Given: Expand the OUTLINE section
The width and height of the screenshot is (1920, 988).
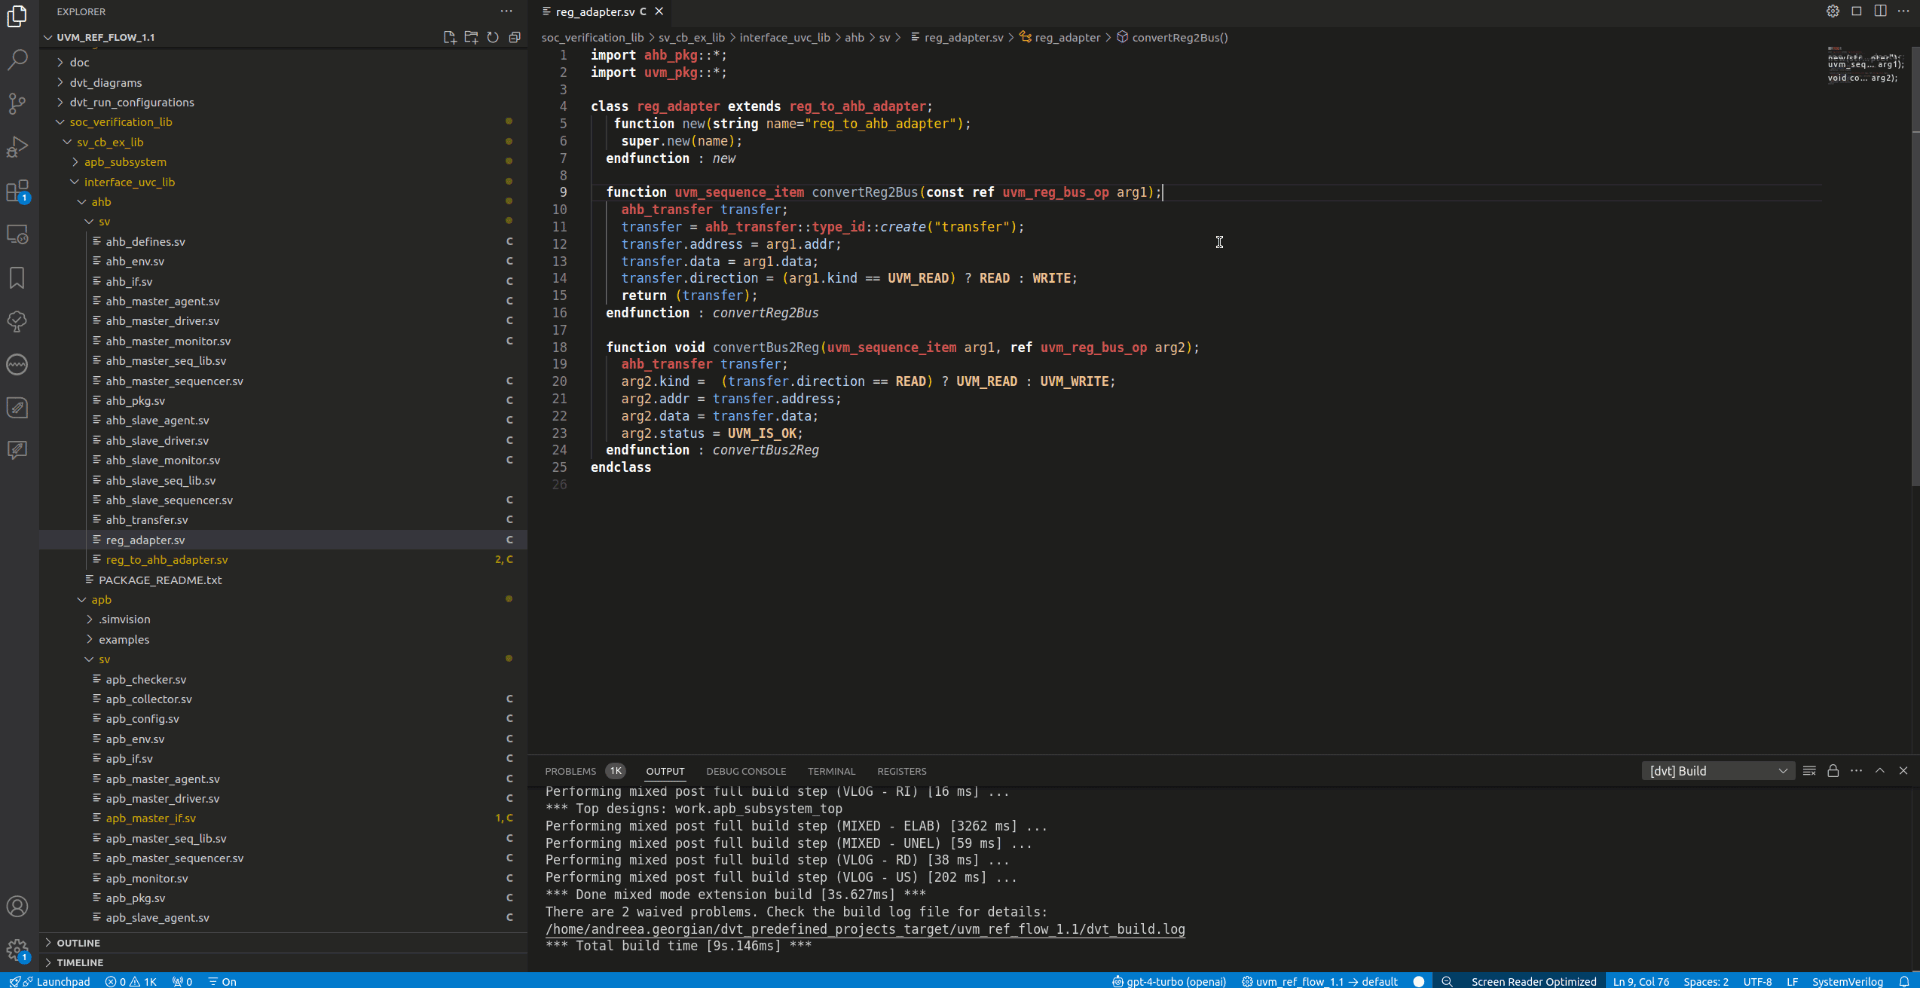Looking at the screenshot, I should click(78, 943).
